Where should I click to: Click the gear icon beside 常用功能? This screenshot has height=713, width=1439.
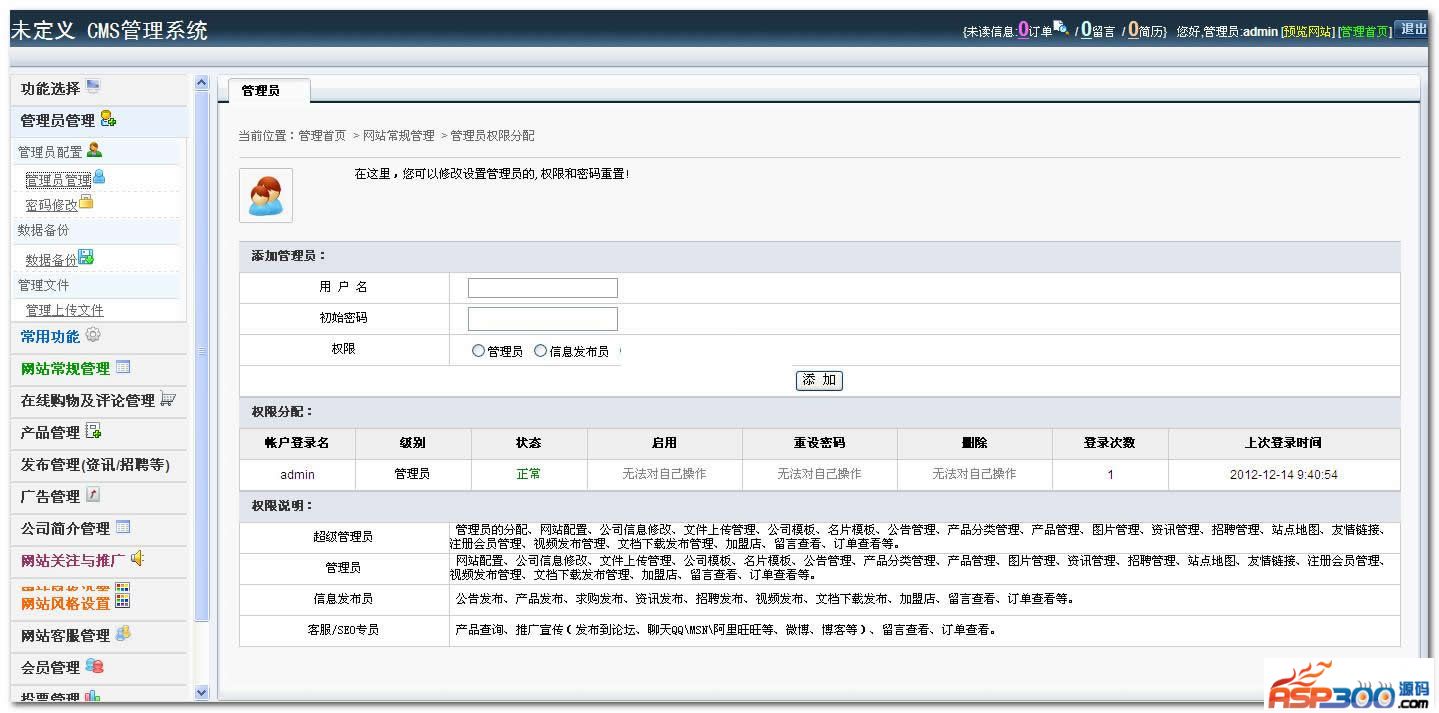pos(93,335)
